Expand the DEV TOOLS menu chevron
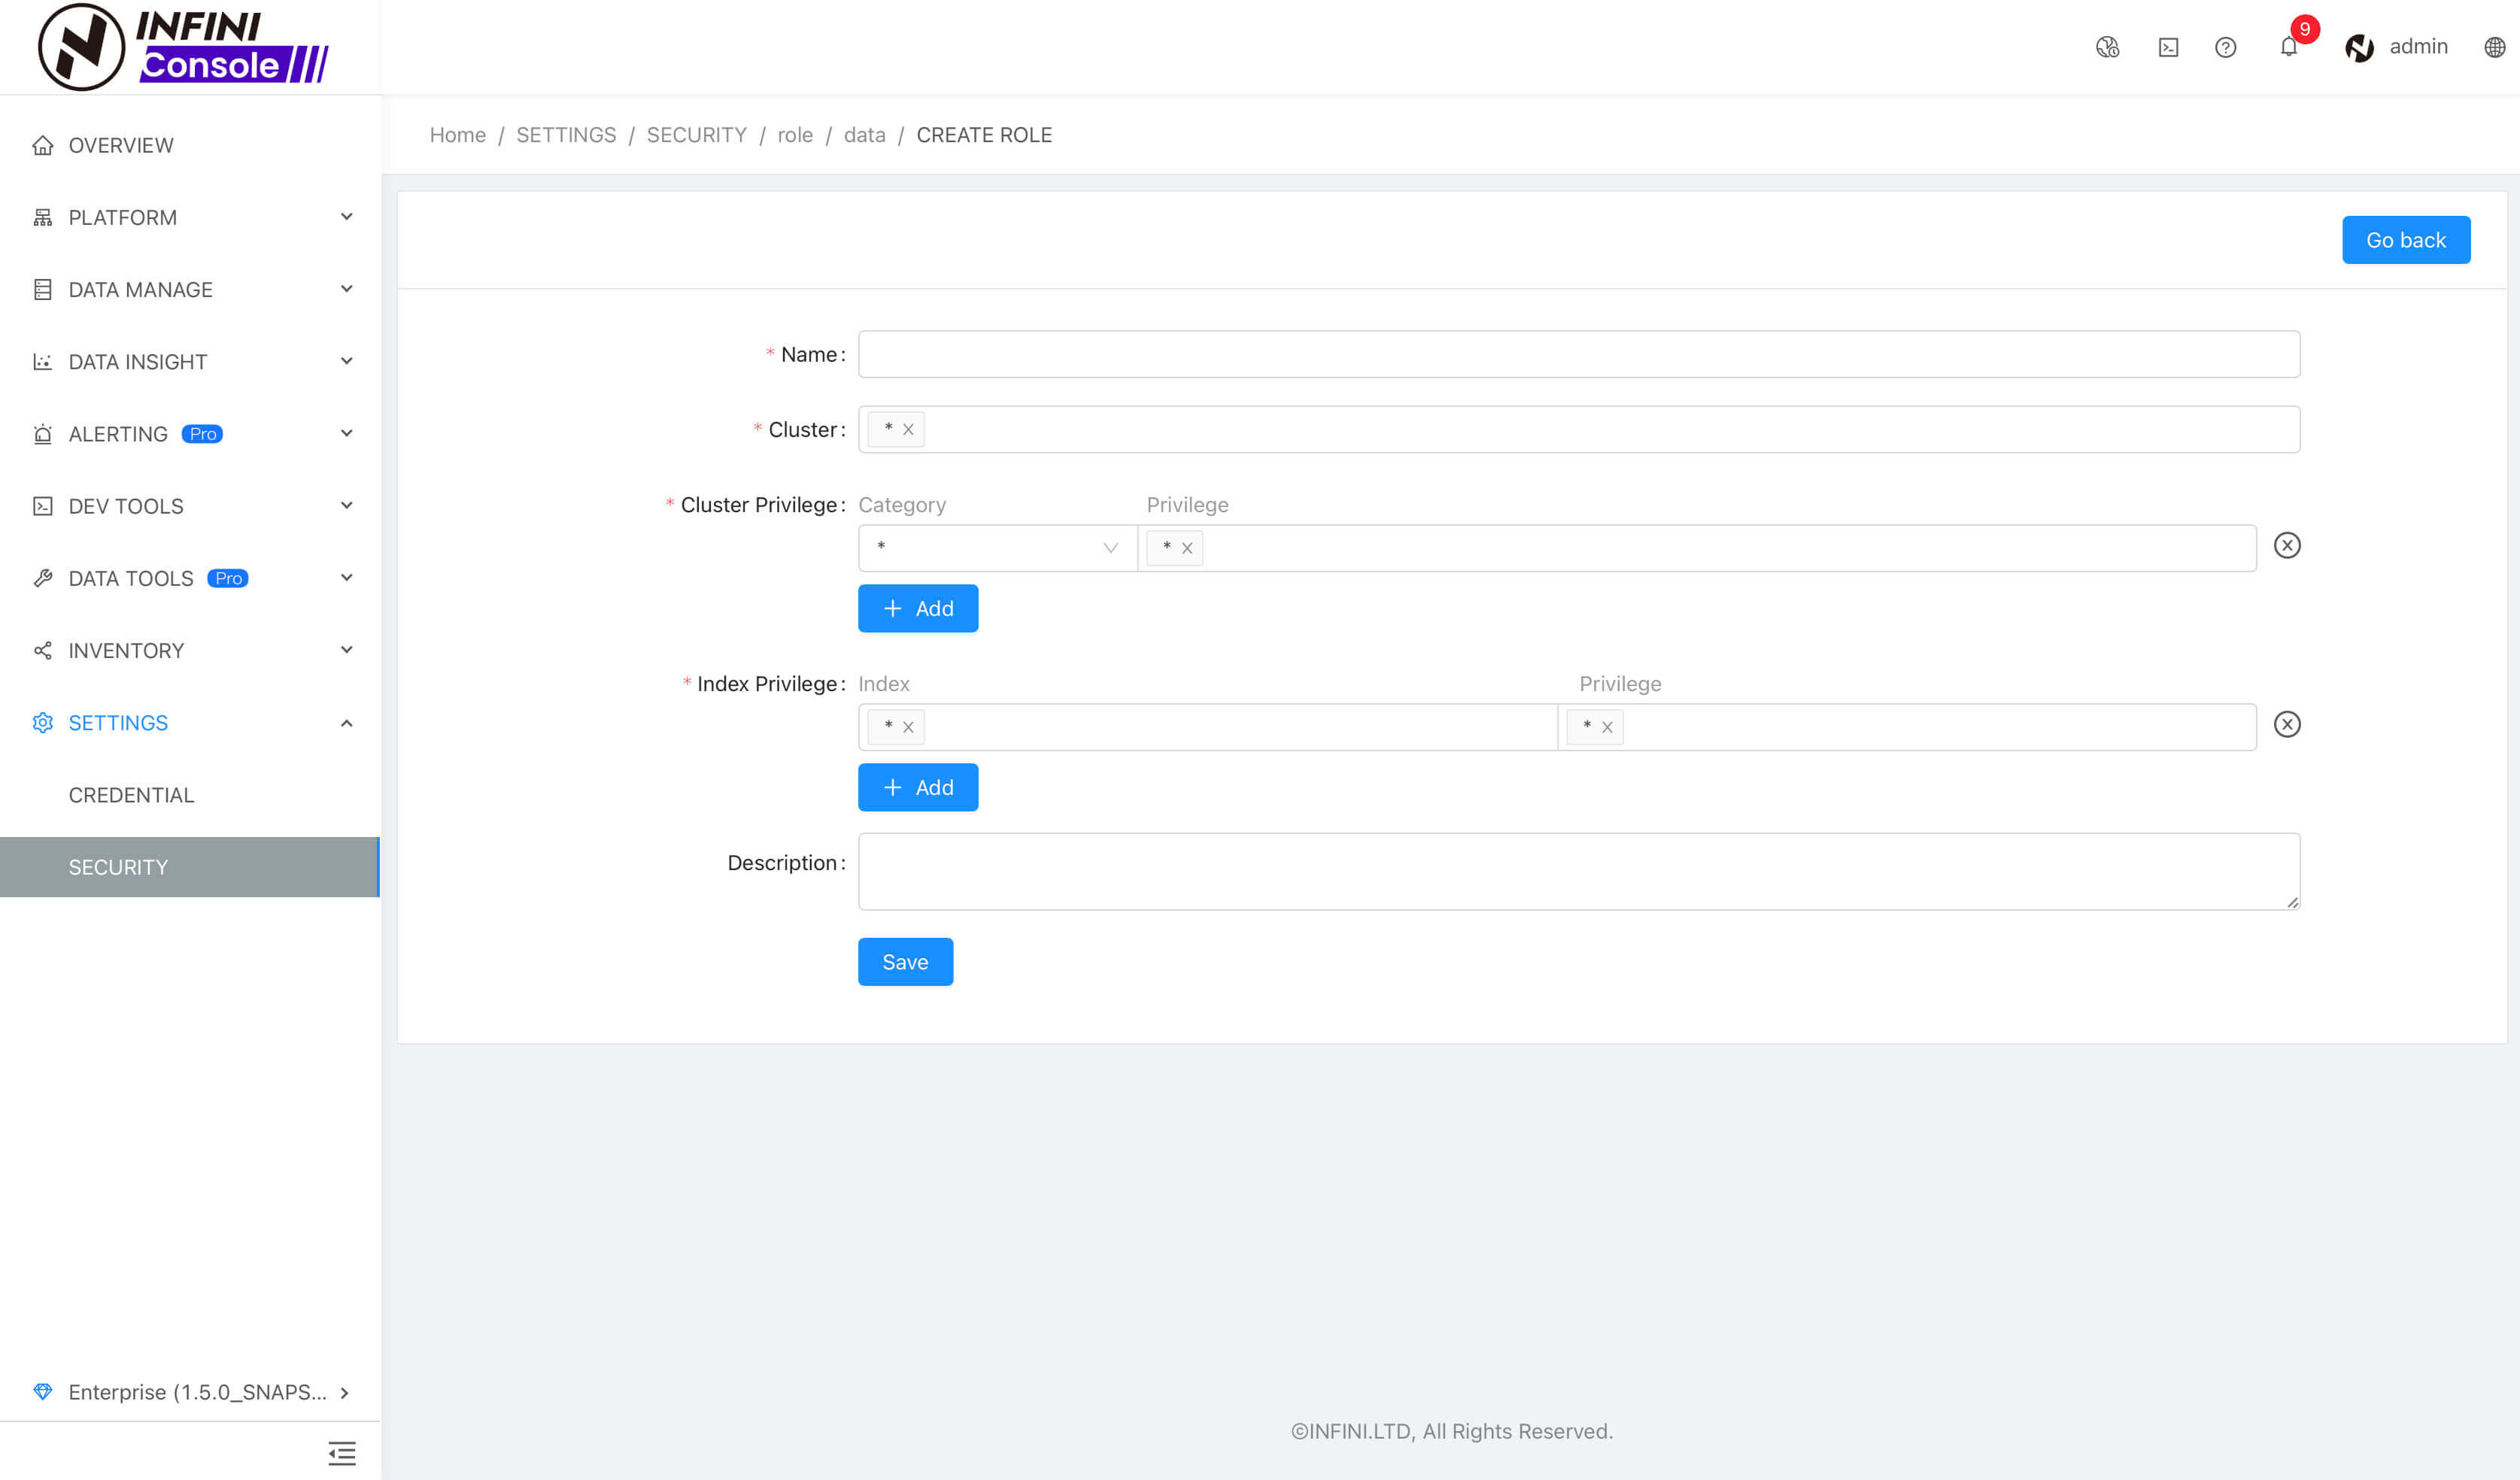This screenshot has height=1480, width=2520. click(347, 504)
